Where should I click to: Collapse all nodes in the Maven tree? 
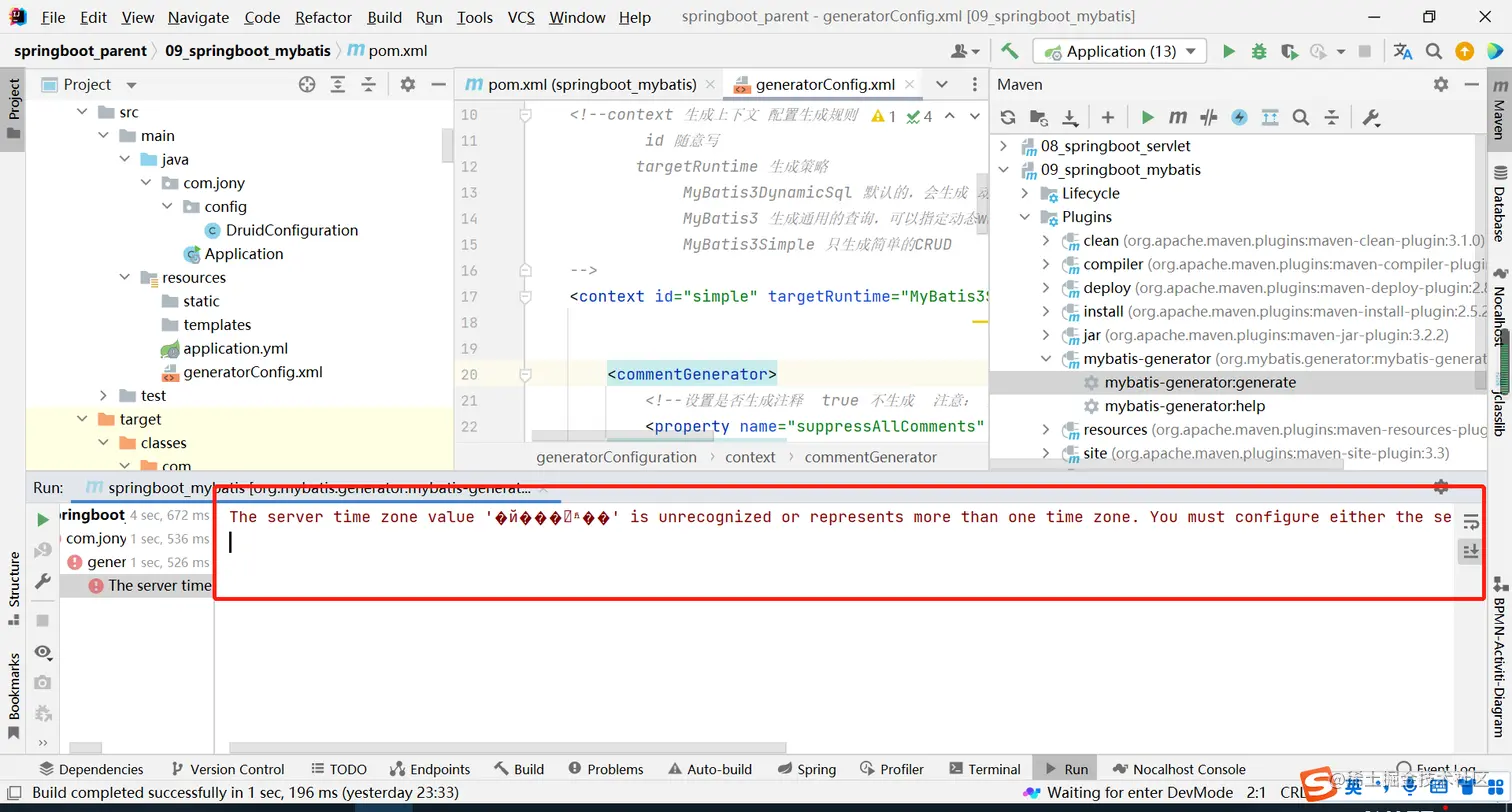click(x=1332, y=118)
